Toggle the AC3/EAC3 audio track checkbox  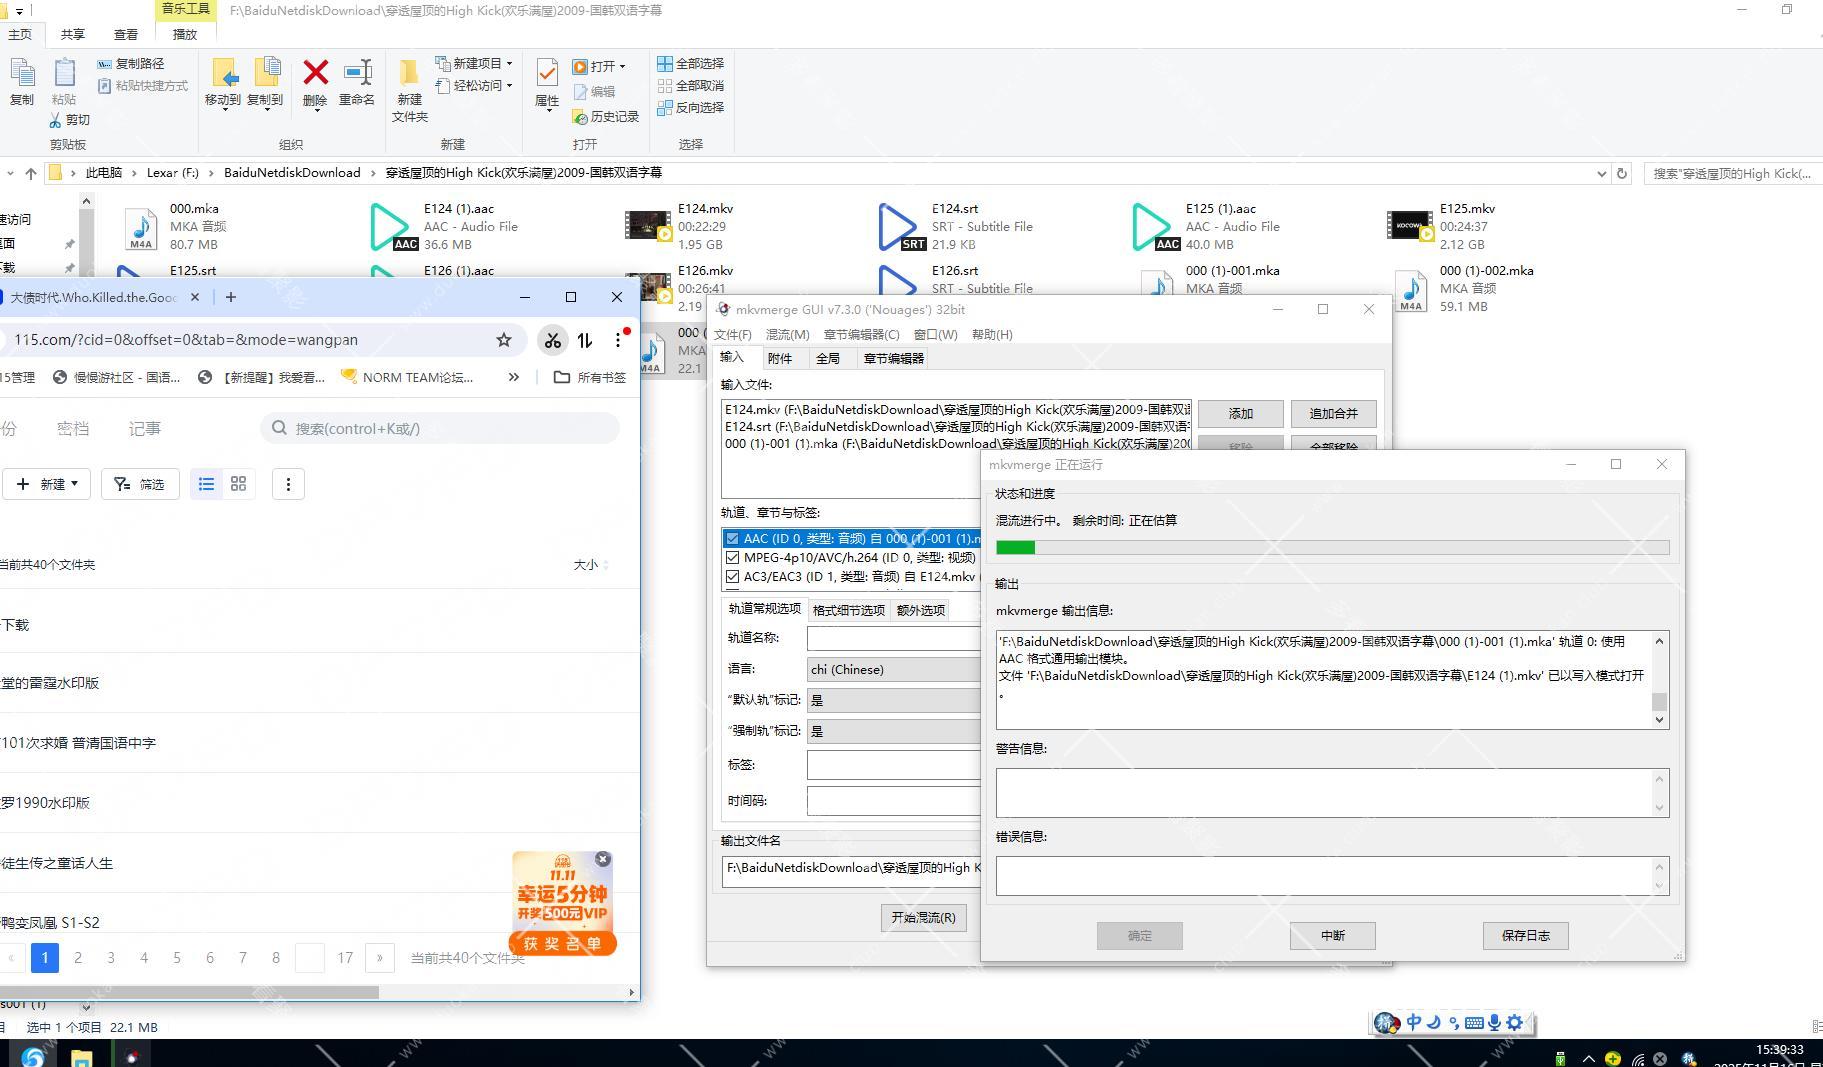tap(733, 577)
